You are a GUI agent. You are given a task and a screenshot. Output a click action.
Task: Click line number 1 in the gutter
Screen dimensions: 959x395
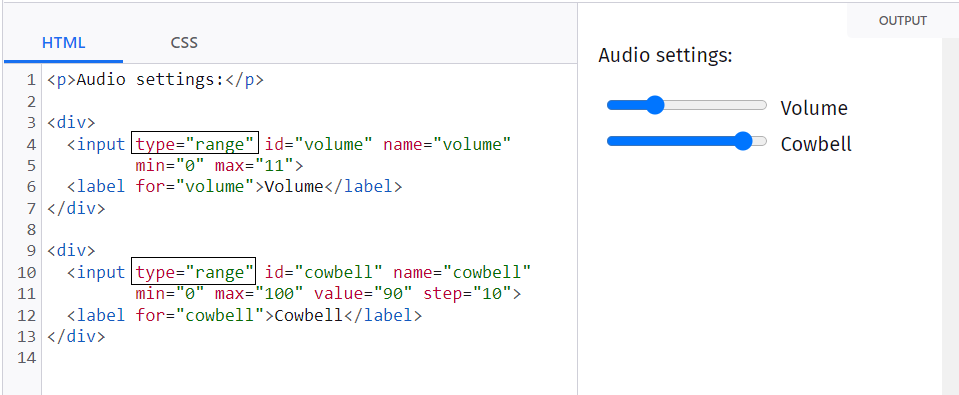click(x=31, y=80)
